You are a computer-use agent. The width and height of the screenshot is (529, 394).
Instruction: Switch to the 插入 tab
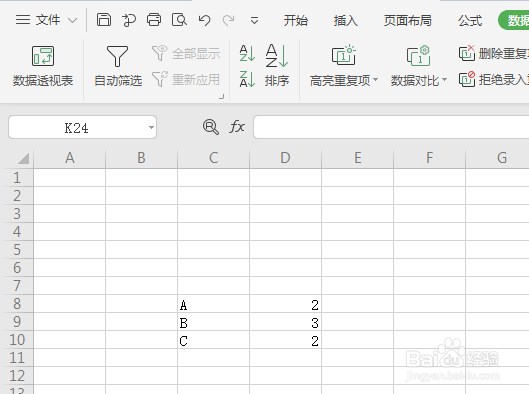coord(345,21)
